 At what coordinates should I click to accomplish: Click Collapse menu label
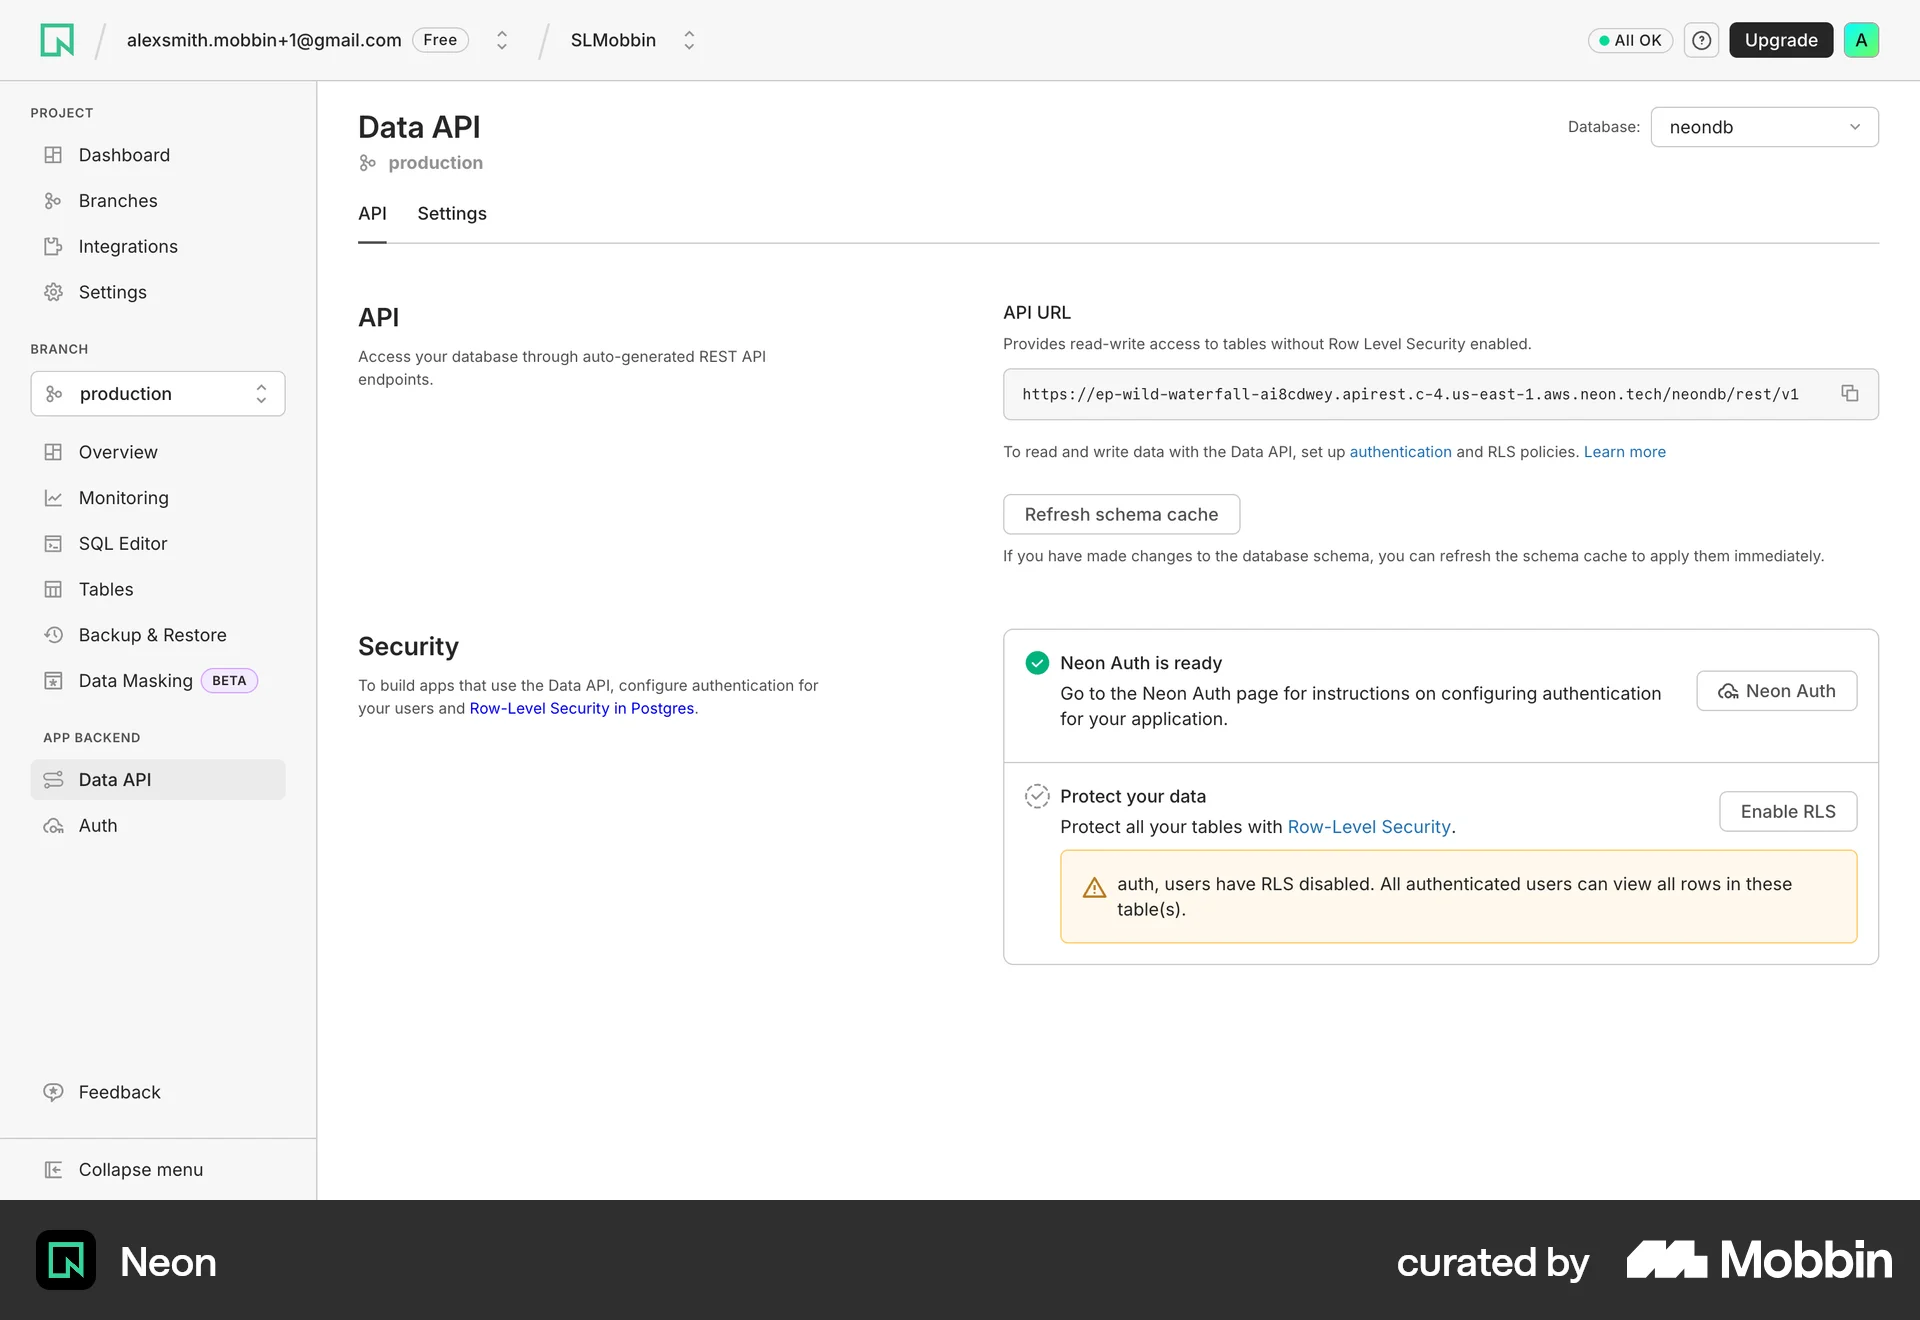141,1170
